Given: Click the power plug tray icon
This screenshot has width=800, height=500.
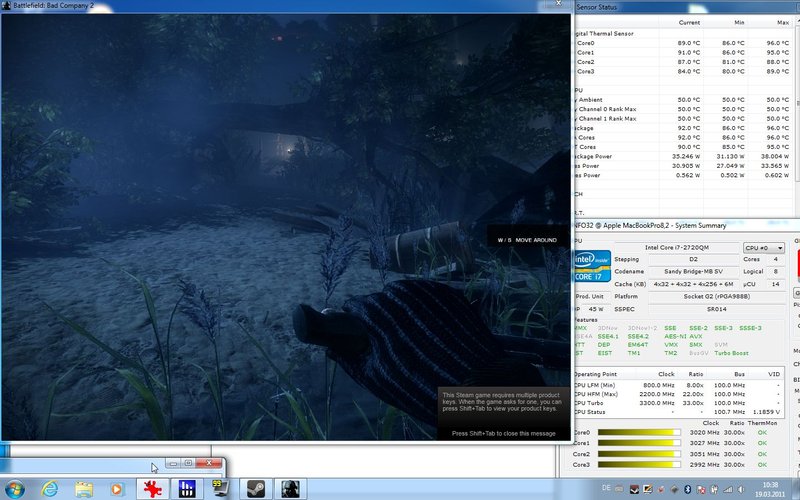Looking at the screenshot, I should click(x=714, y=489).
